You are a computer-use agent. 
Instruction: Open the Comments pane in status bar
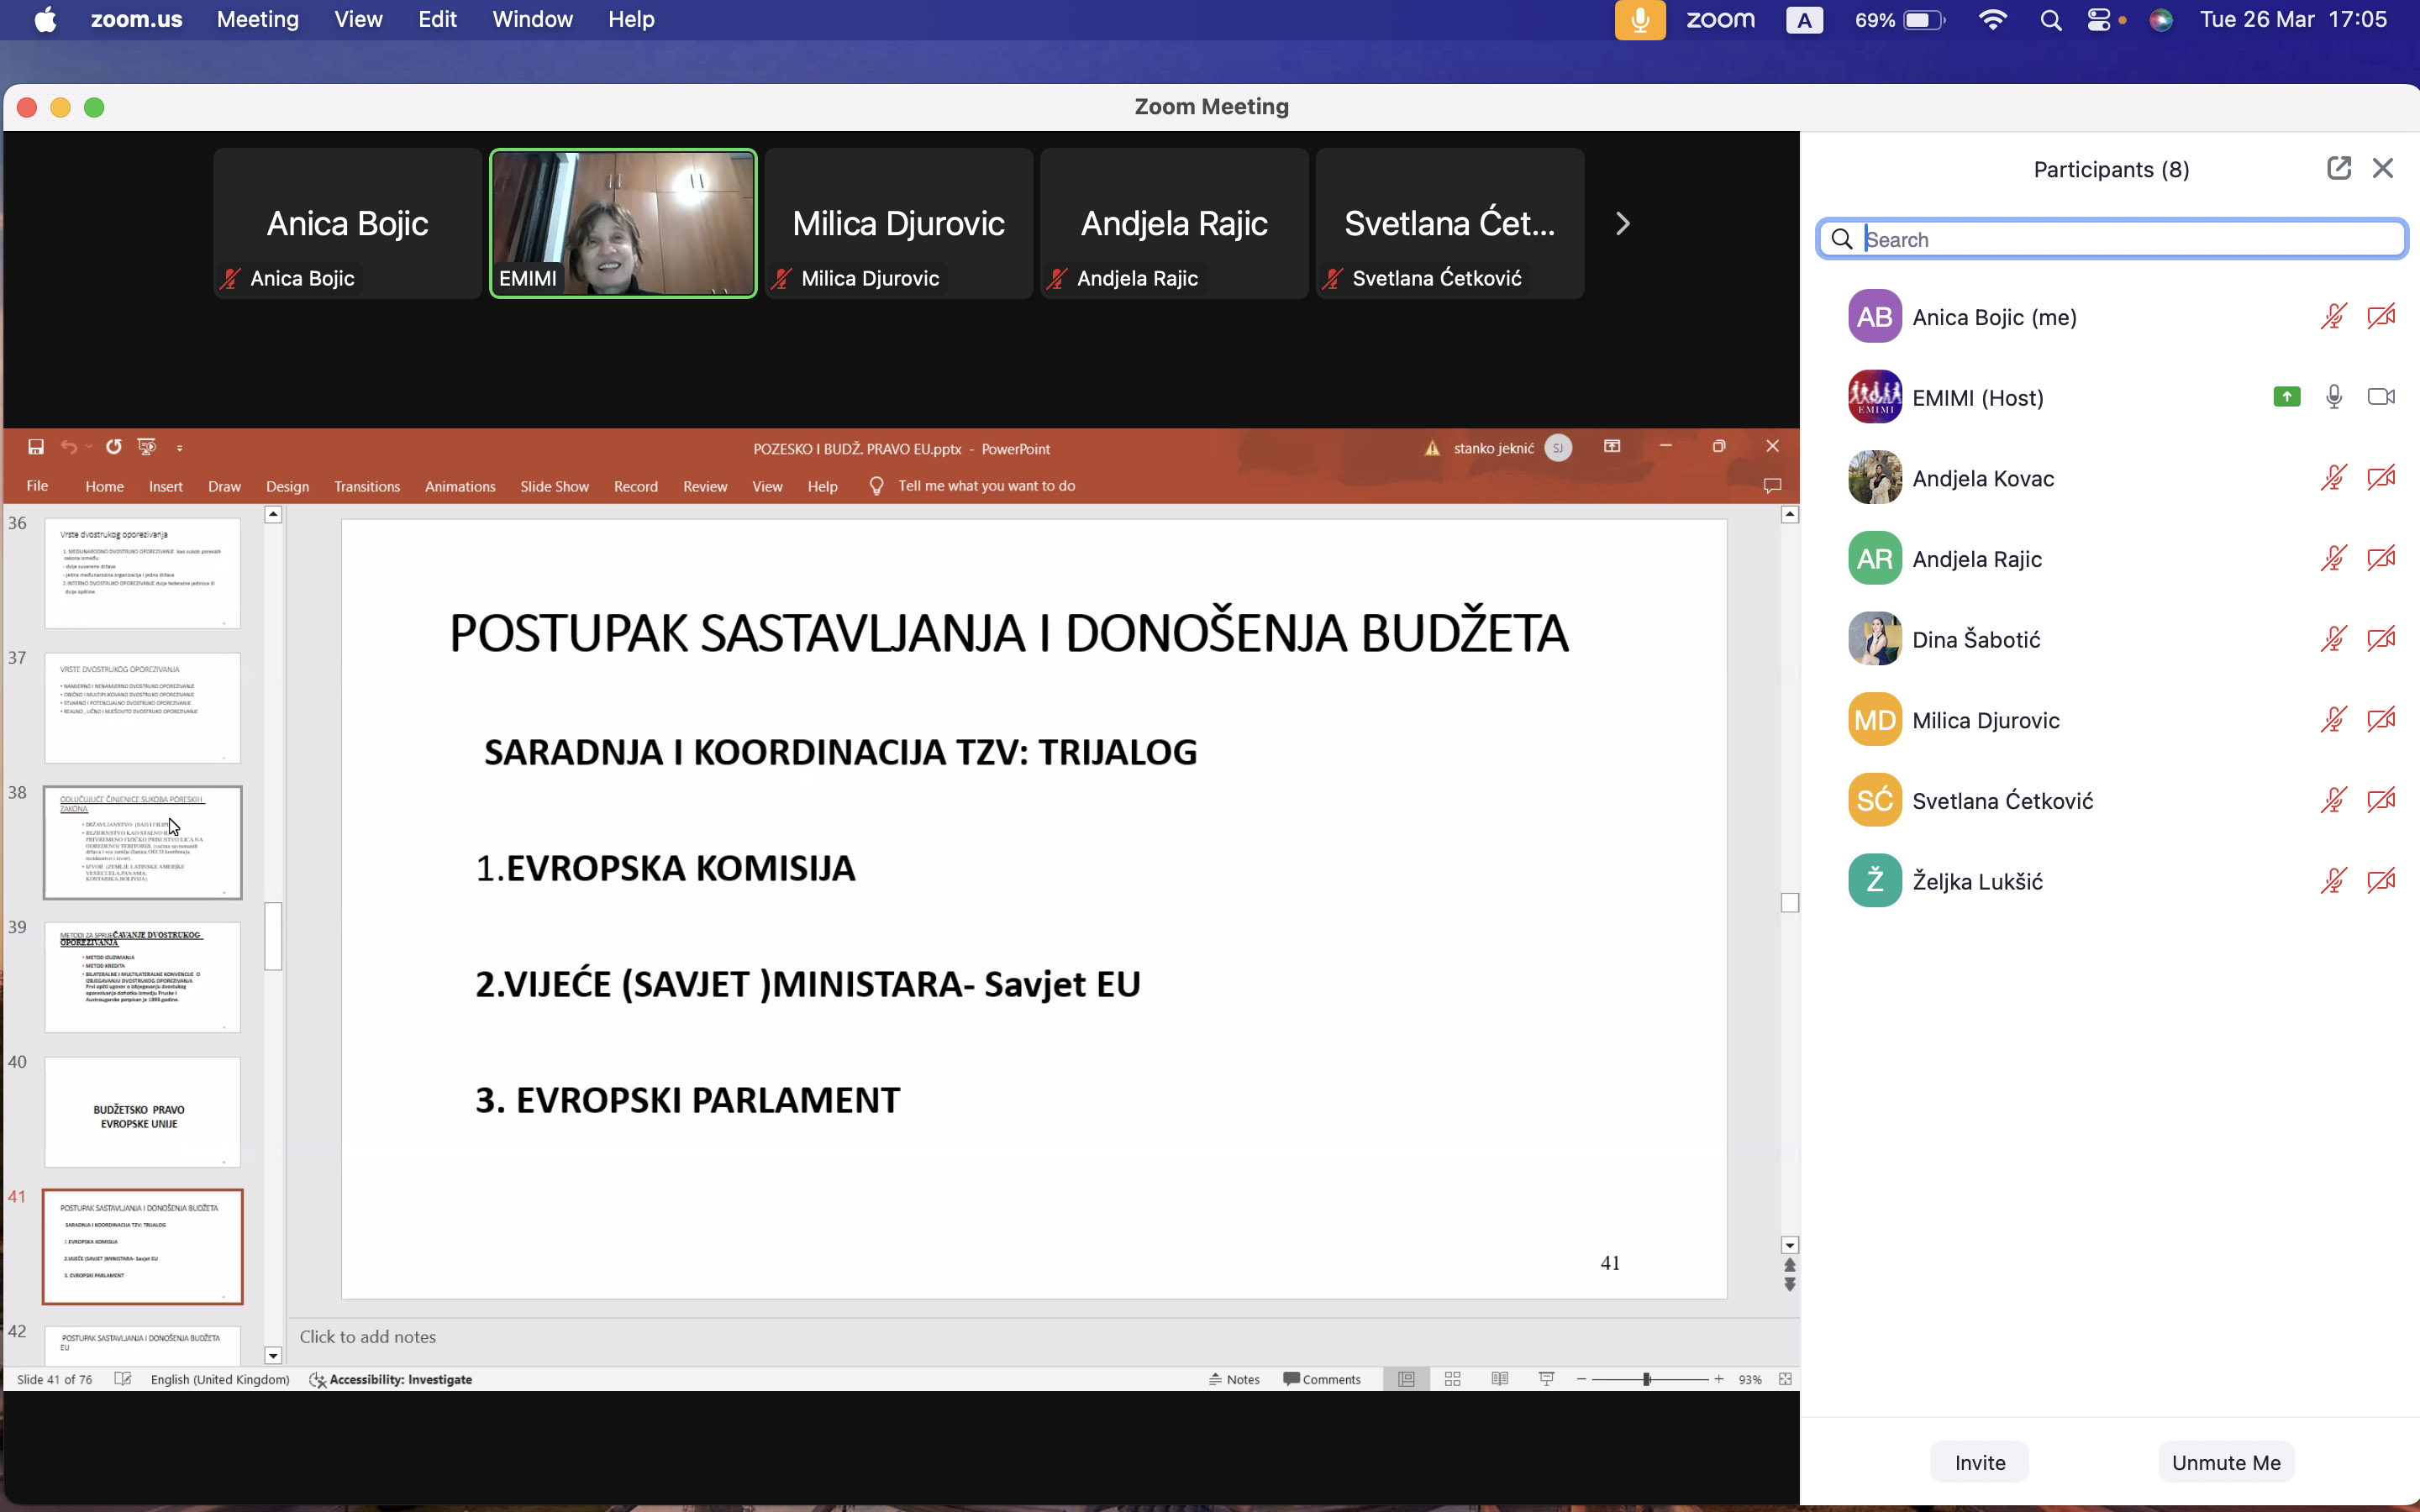[x=1322, y=1379]
